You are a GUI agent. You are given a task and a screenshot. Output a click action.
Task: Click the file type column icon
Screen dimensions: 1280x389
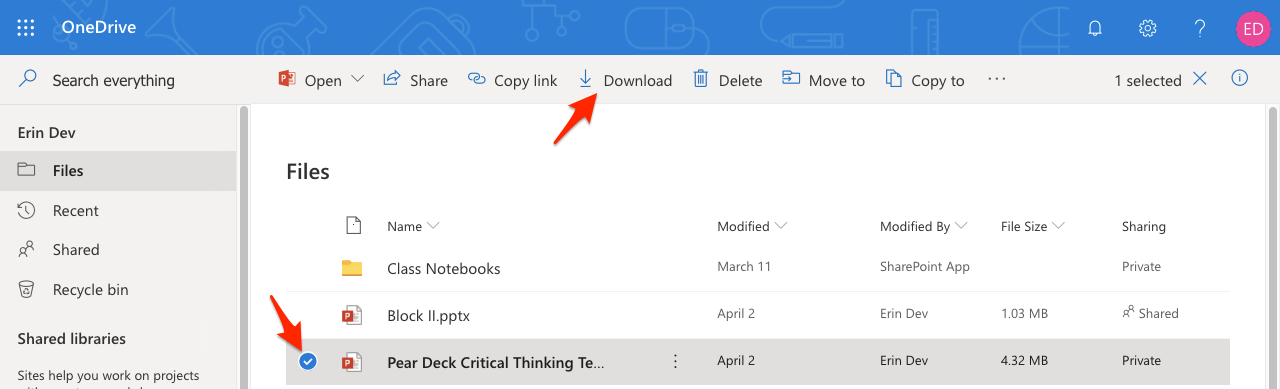pyautogui.click(x=352, y=226)
